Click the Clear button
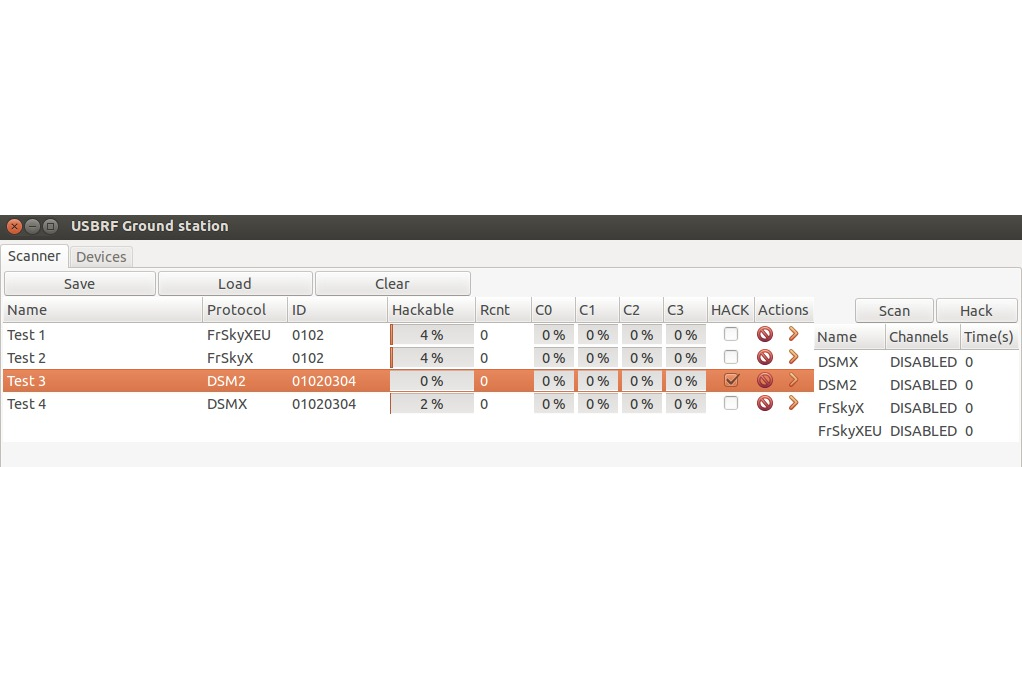1022x683 pixels. [392, 283]
